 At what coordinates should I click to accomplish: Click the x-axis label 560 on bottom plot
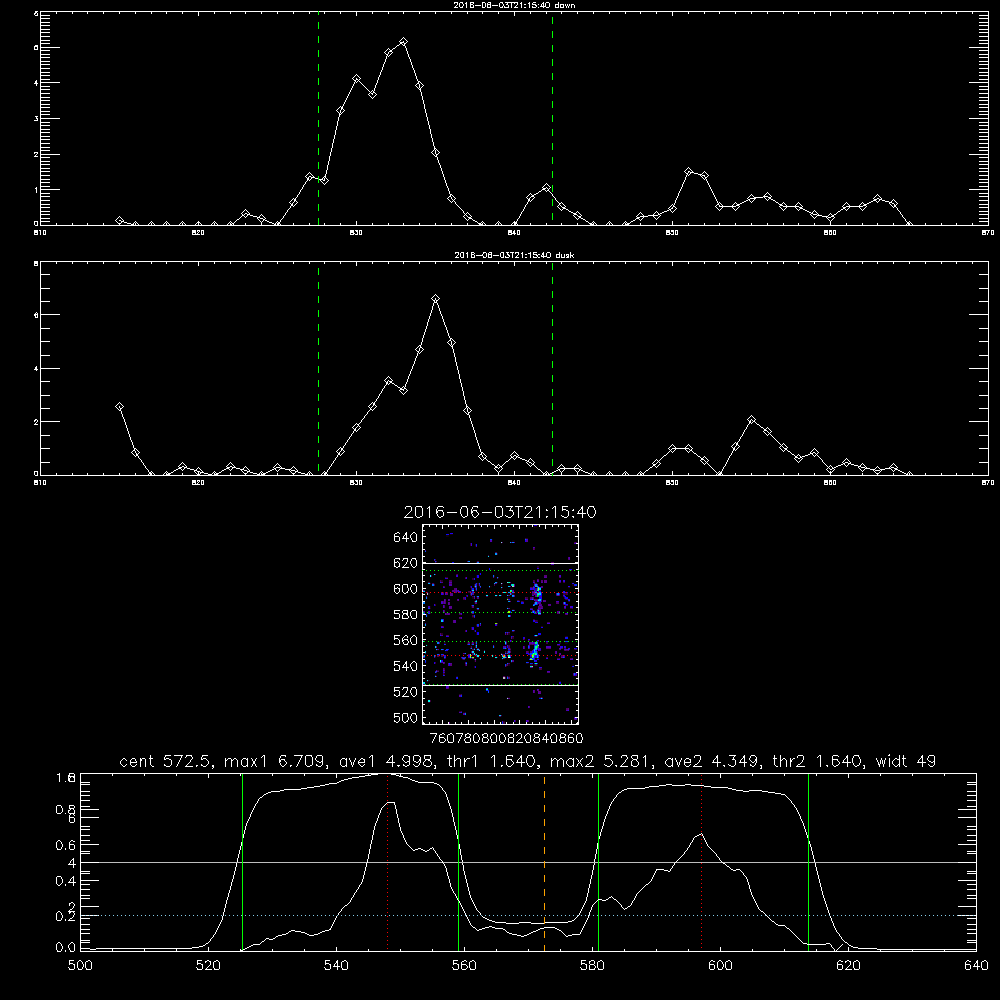tap(464, 966)
